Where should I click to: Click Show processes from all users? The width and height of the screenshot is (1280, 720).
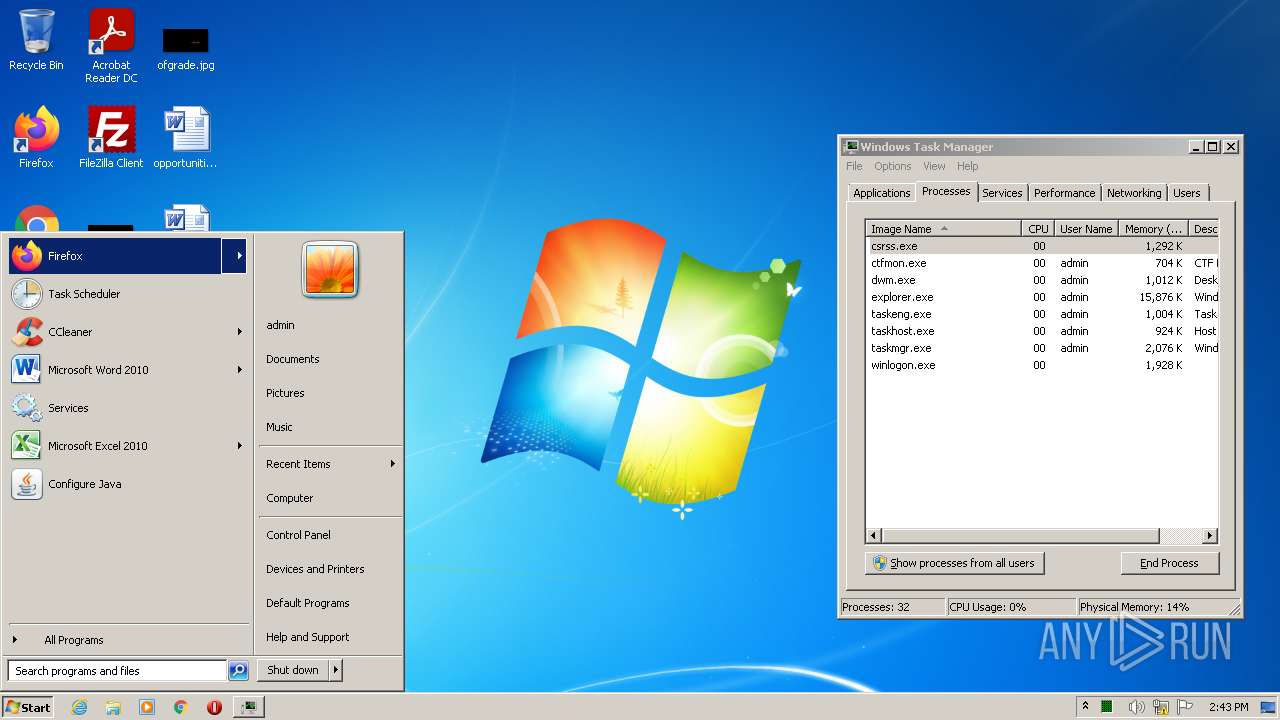[954, 563]
